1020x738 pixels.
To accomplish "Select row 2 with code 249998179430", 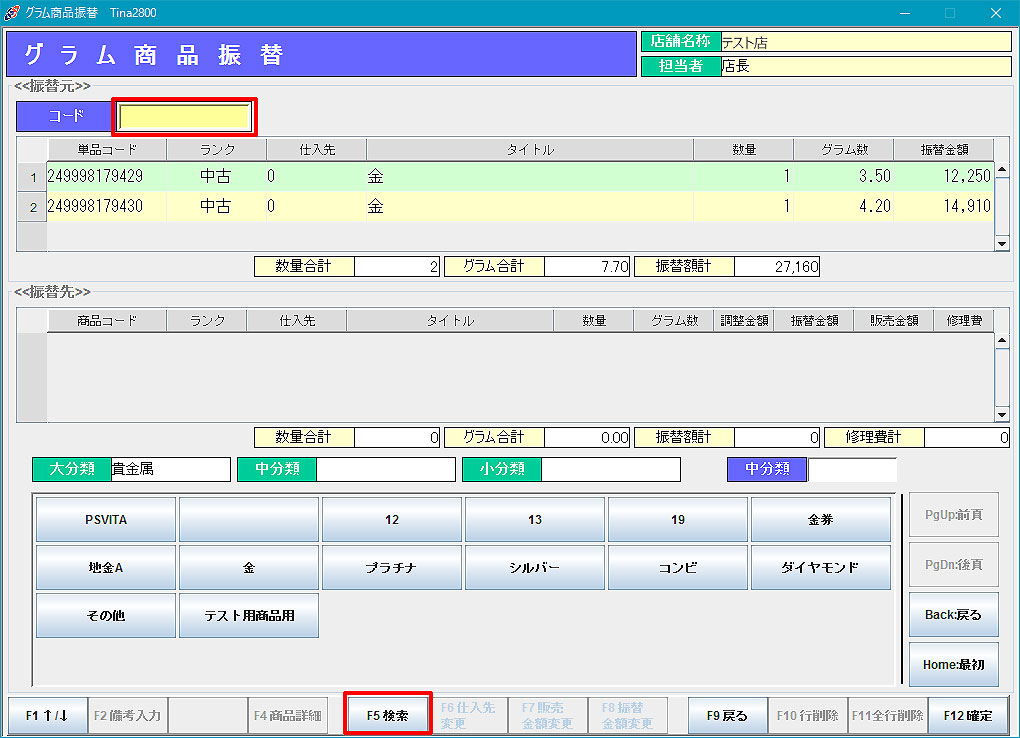I will [96, 207].
